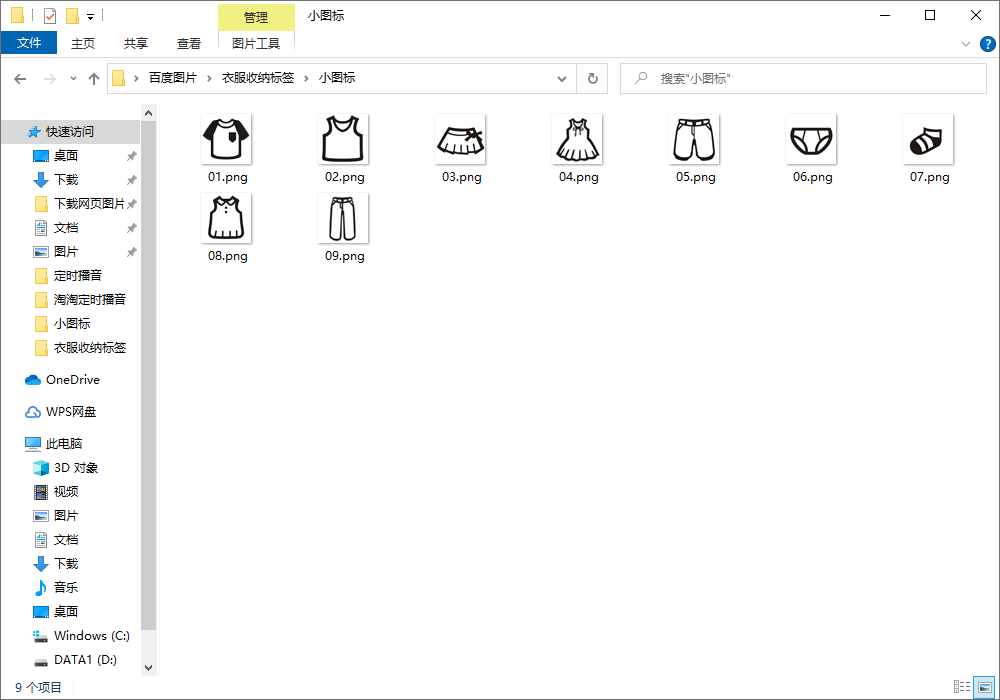Click the sidebar scrollbar up arrow
Screen dimensions: 1000x700
coord(149,113)
